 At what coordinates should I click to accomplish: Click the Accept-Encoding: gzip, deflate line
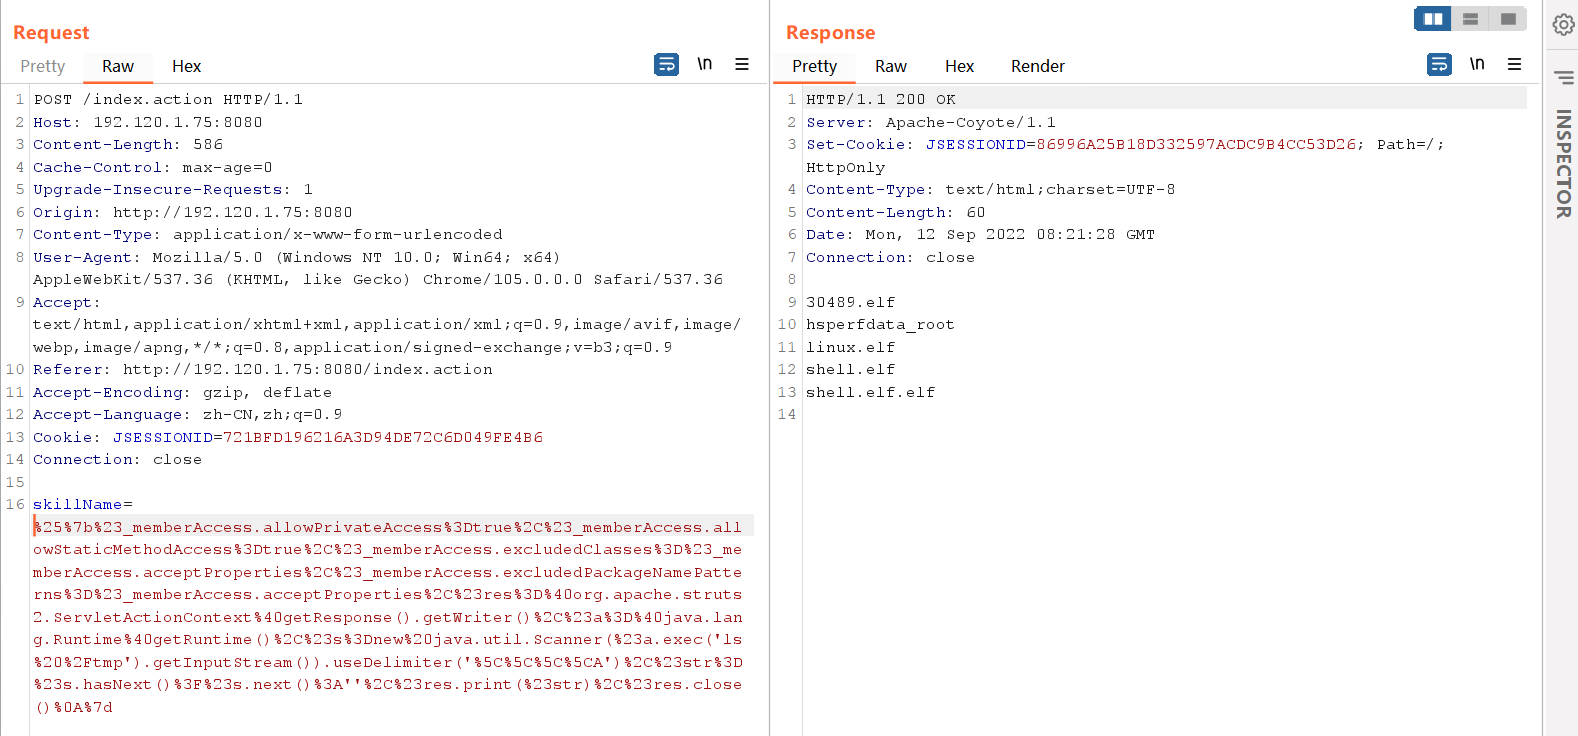point(183,392)
